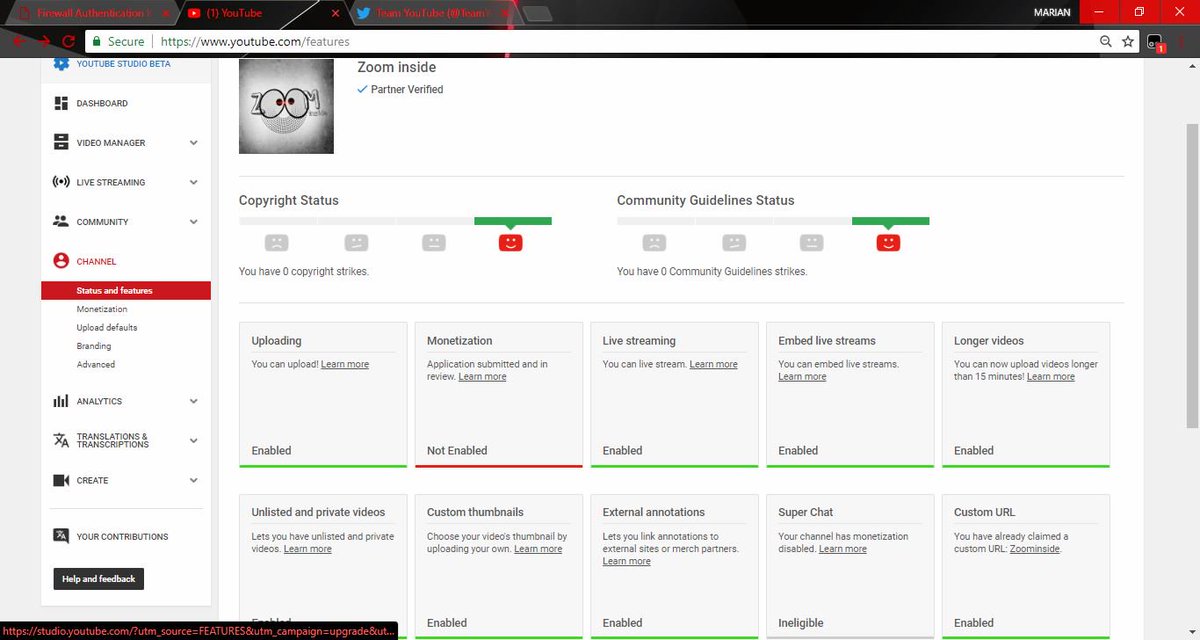The height and width of the screenshot is (640, 1200).
Task: Click the Analytics bar chart icon
Action: pos(61,401)
